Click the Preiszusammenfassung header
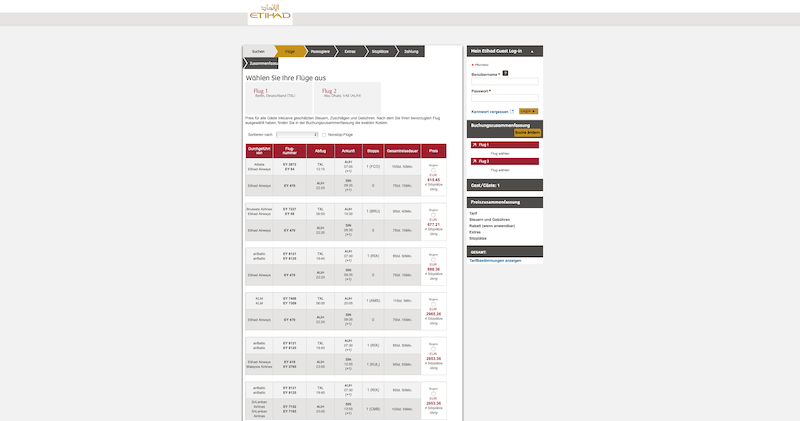The image size is (800, 421). 505,202
